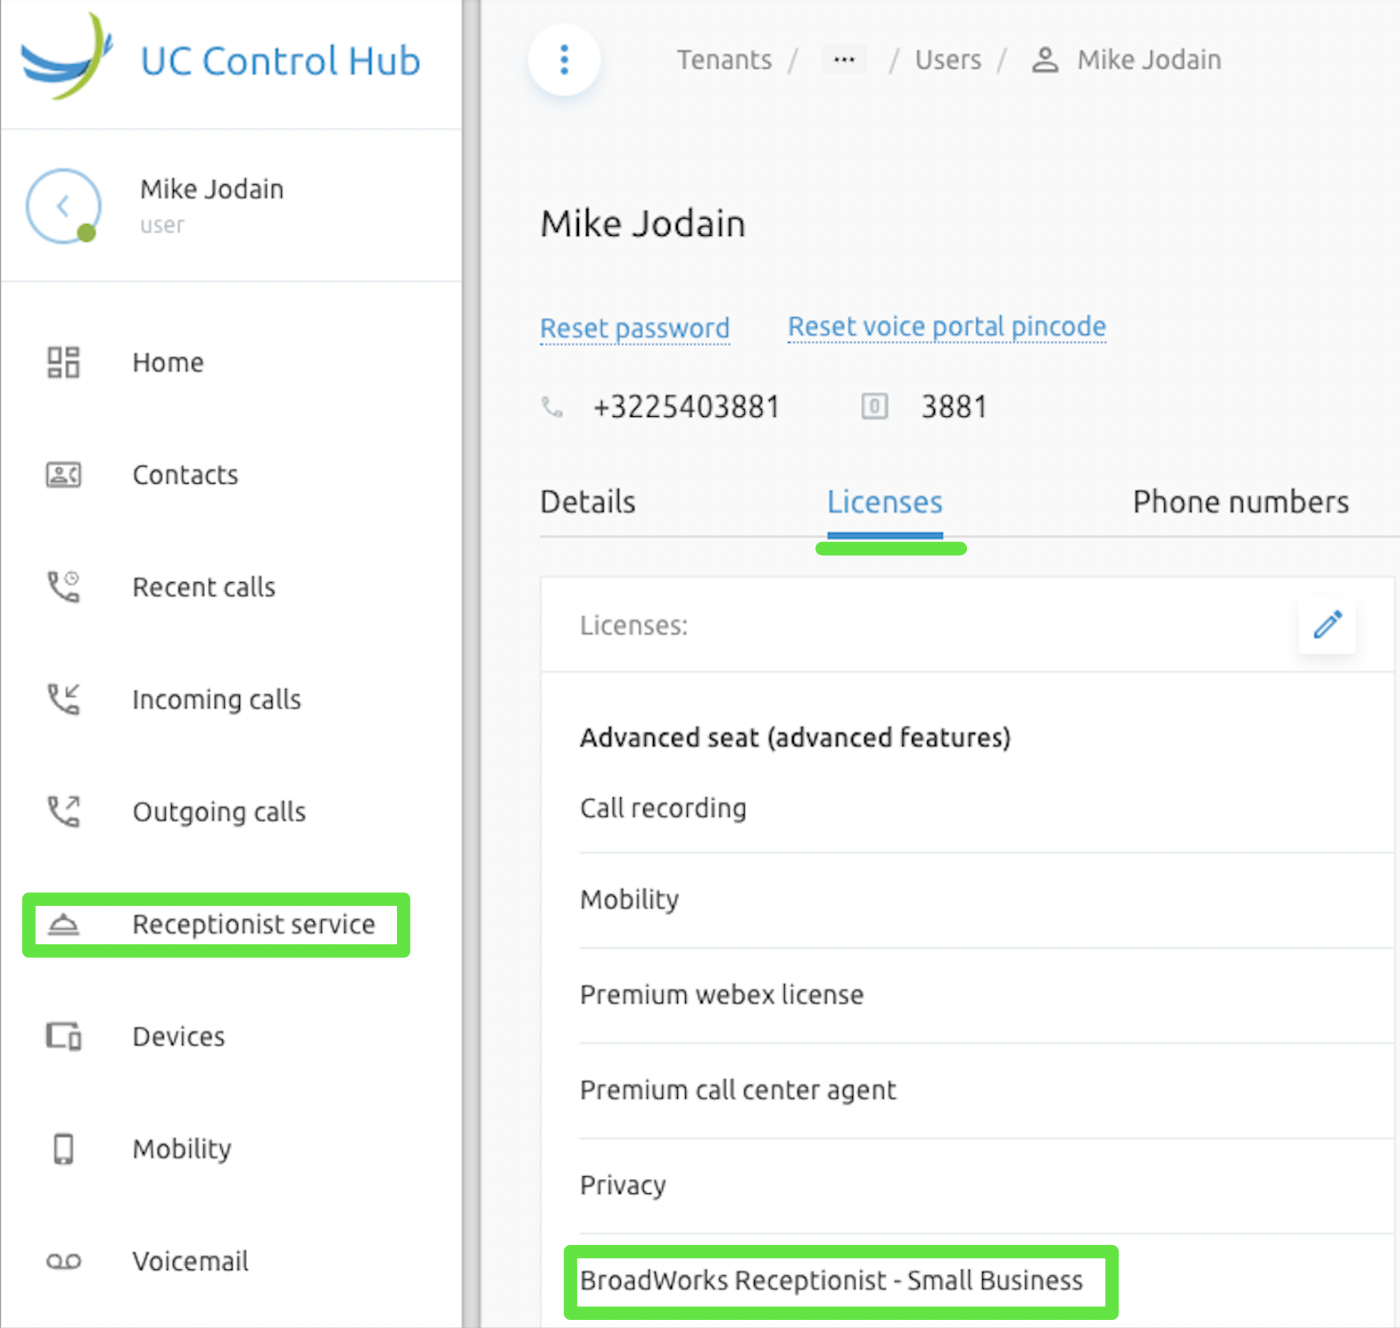
Task: Click the user icon in breadcrumb
Action: (1045, 60)
